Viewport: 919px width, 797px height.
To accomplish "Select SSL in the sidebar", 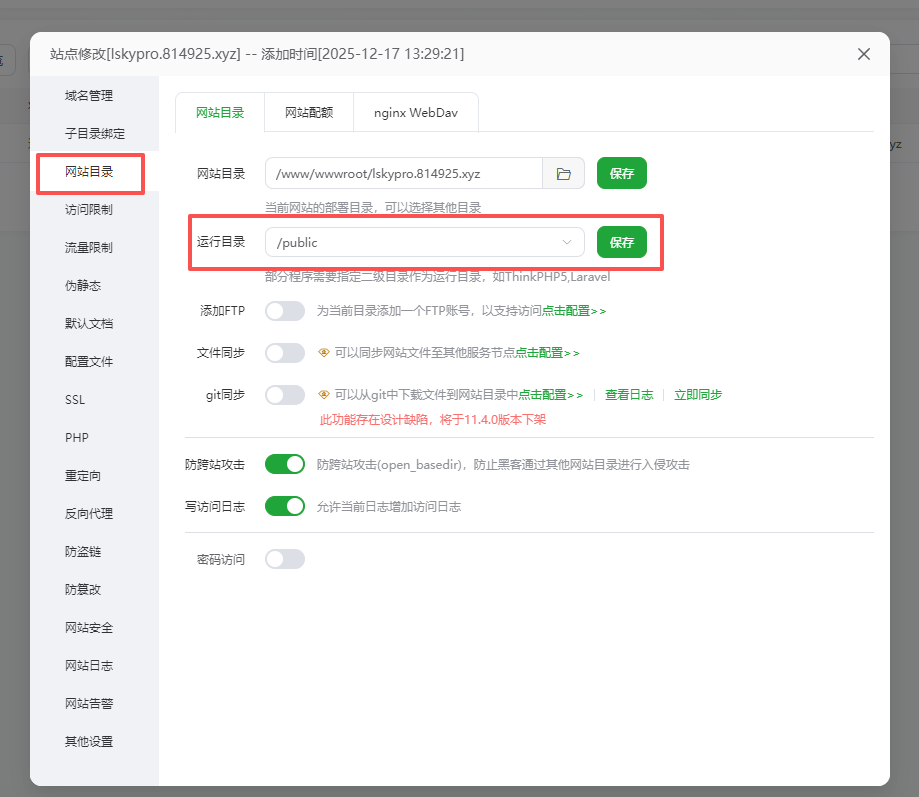I will pyautogui.click(x=75, y=399).
